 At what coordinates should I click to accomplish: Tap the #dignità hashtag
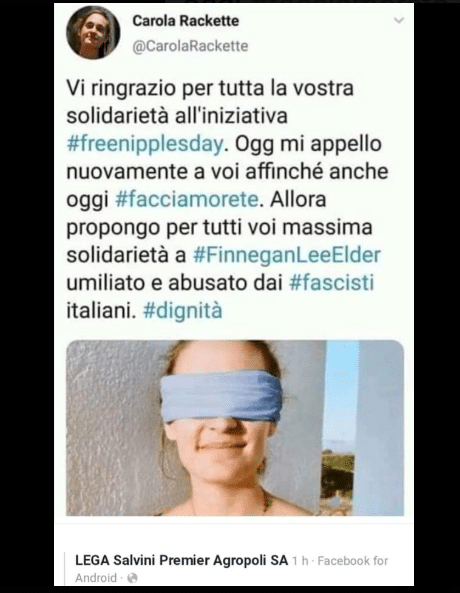tap(183, 311)
